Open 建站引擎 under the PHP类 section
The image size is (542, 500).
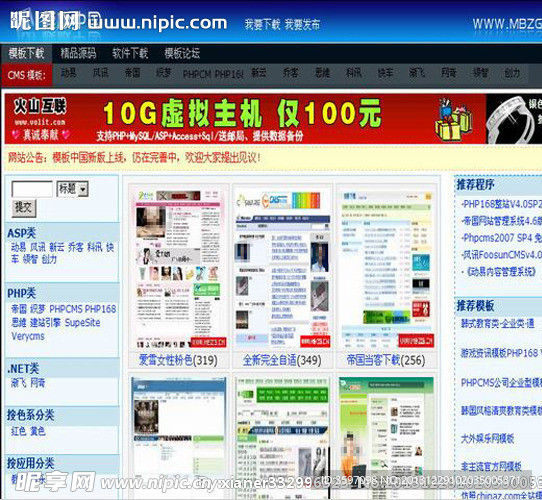coord(45,323)
